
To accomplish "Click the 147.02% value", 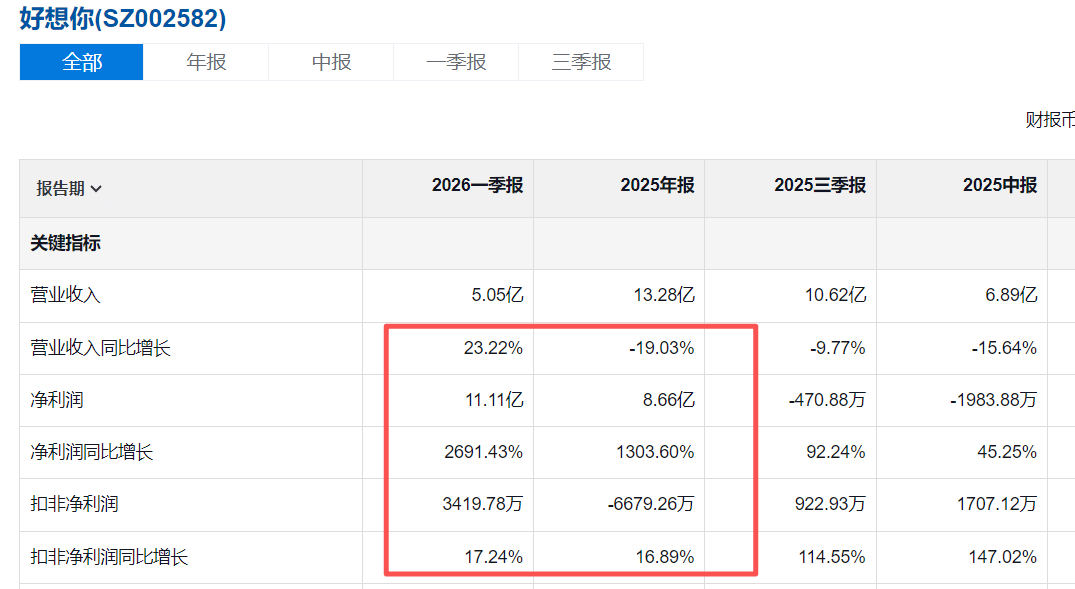I will (x=1002, y=557).
